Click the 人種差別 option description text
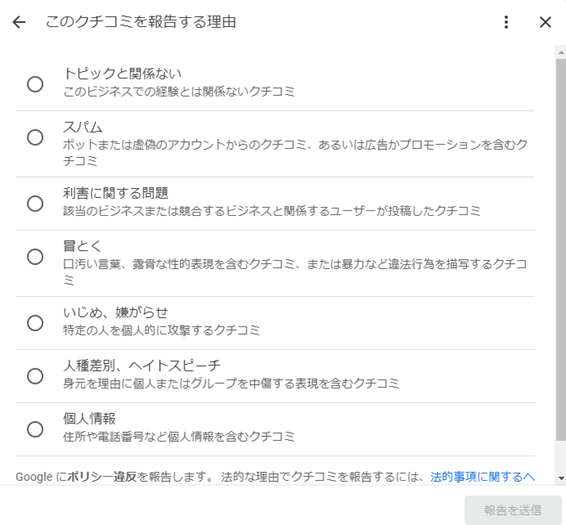The width and height of the screenshot is (566, 525). point(231,383)
